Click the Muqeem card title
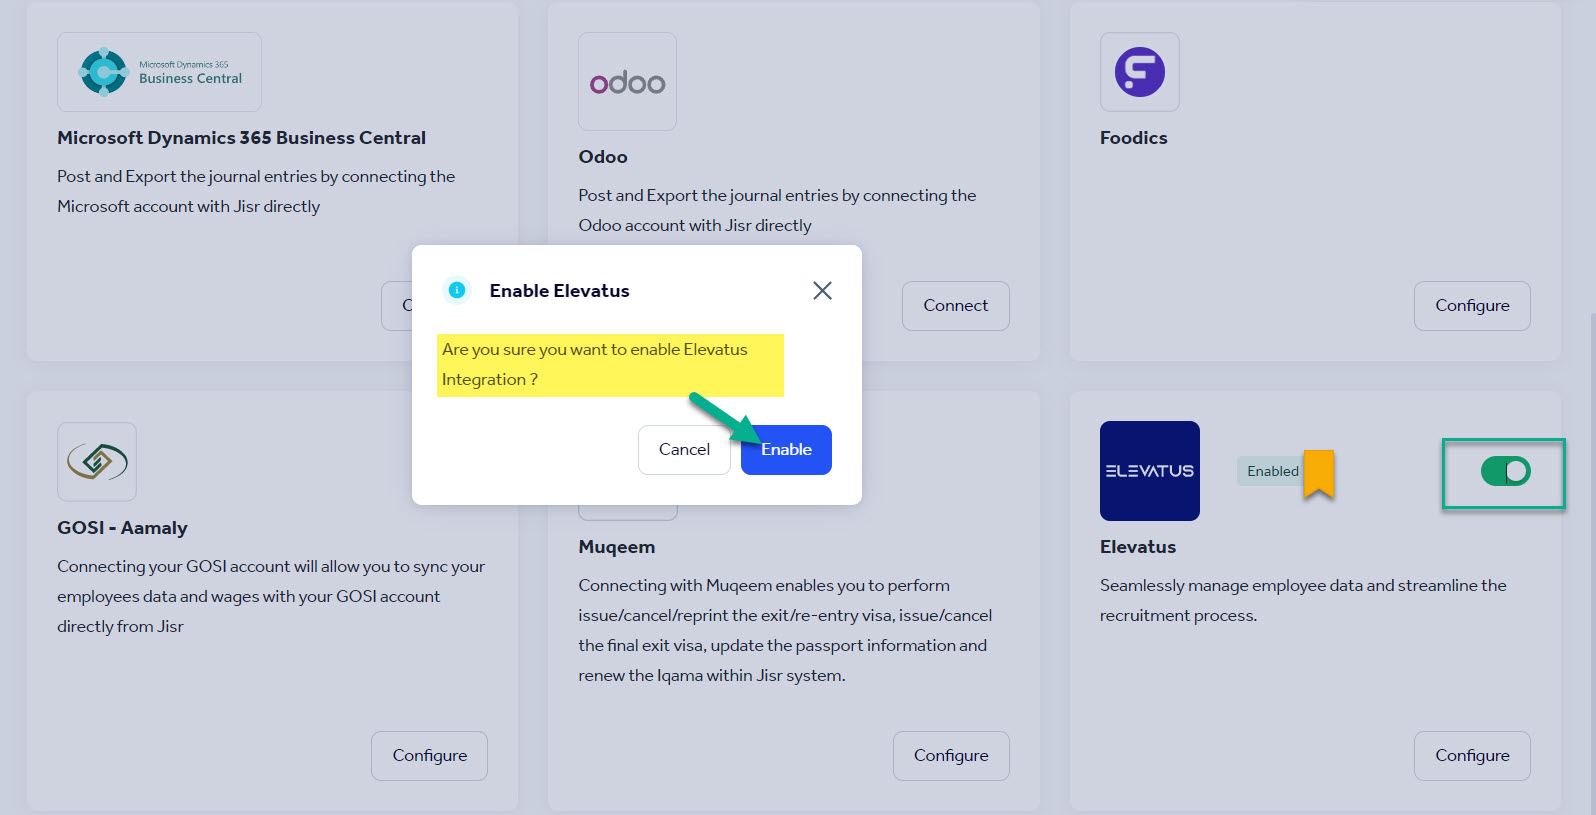The image size is (1596, 815). tap(616, 547)
